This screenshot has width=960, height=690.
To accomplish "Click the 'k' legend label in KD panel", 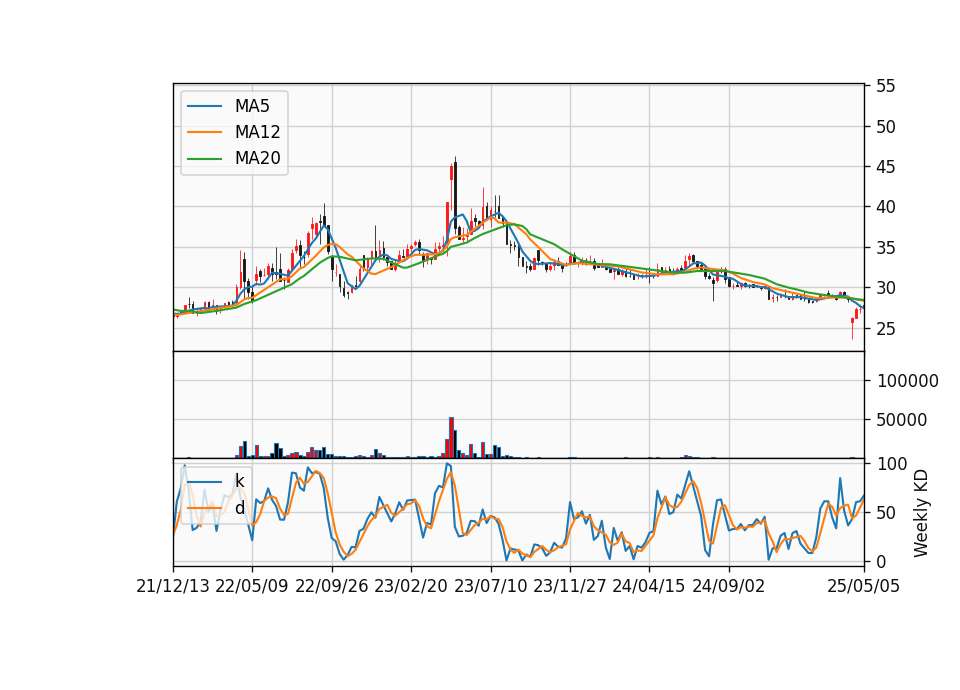I will [239, 481].
